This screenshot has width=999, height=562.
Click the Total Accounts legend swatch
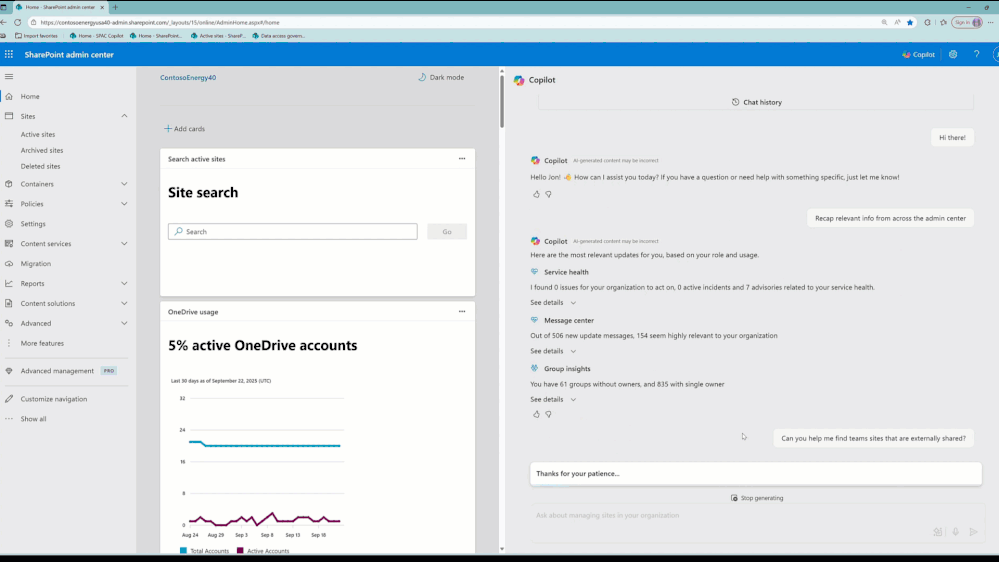click(x=183, y=551)
